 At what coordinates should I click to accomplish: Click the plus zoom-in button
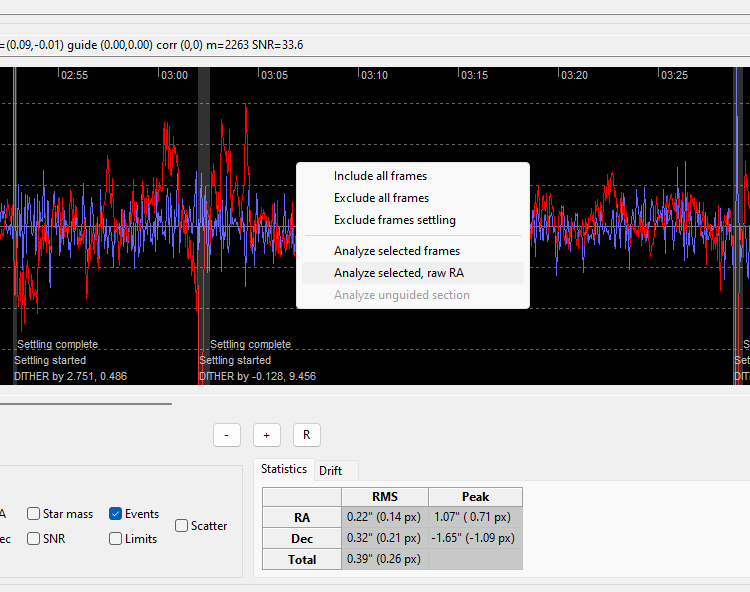267,435
